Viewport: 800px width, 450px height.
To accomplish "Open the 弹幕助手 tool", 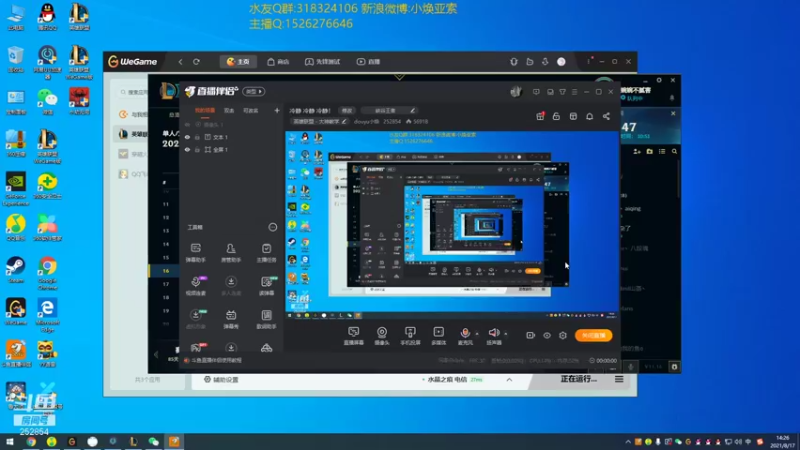I will (x=195, y=253).
